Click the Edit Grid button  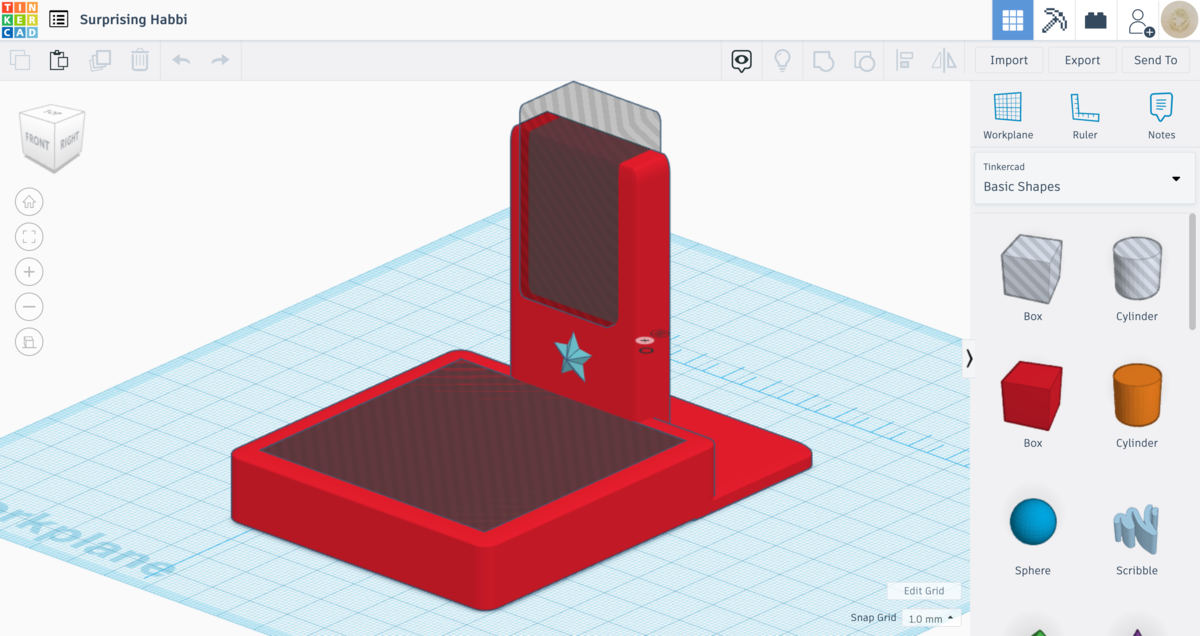click(x=923, y=591)
